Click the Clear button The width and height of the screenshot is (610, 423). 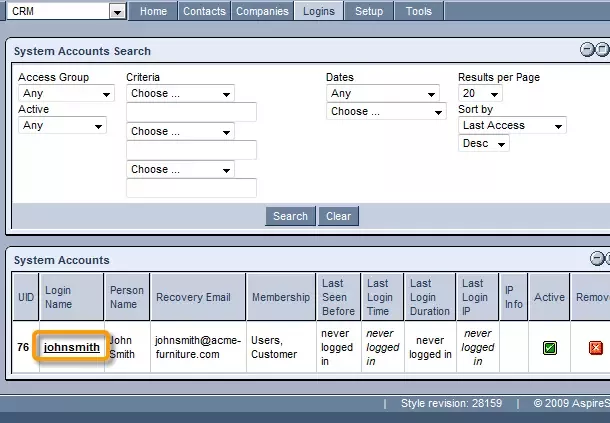click(x=339, y=216)
